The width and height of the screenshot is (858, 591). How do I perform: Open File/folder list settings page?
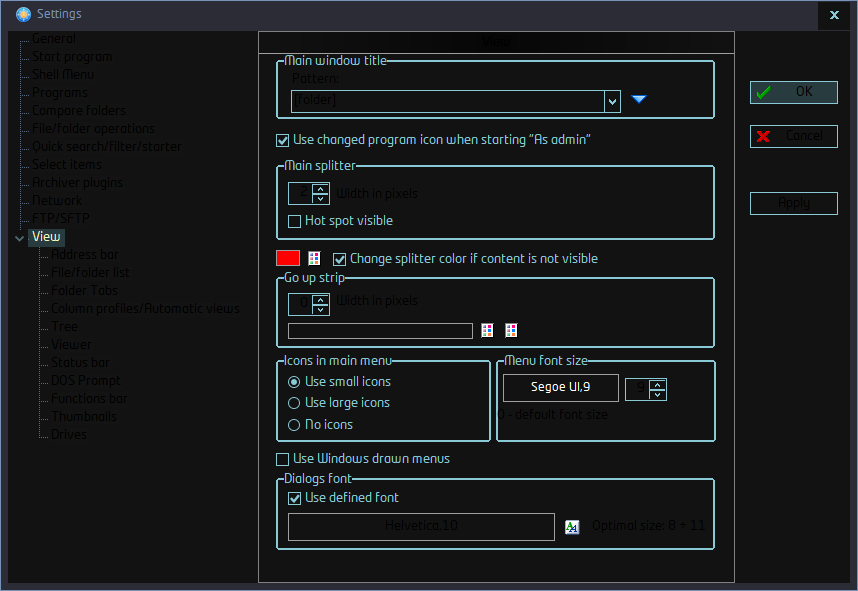[x=90, y=273]
